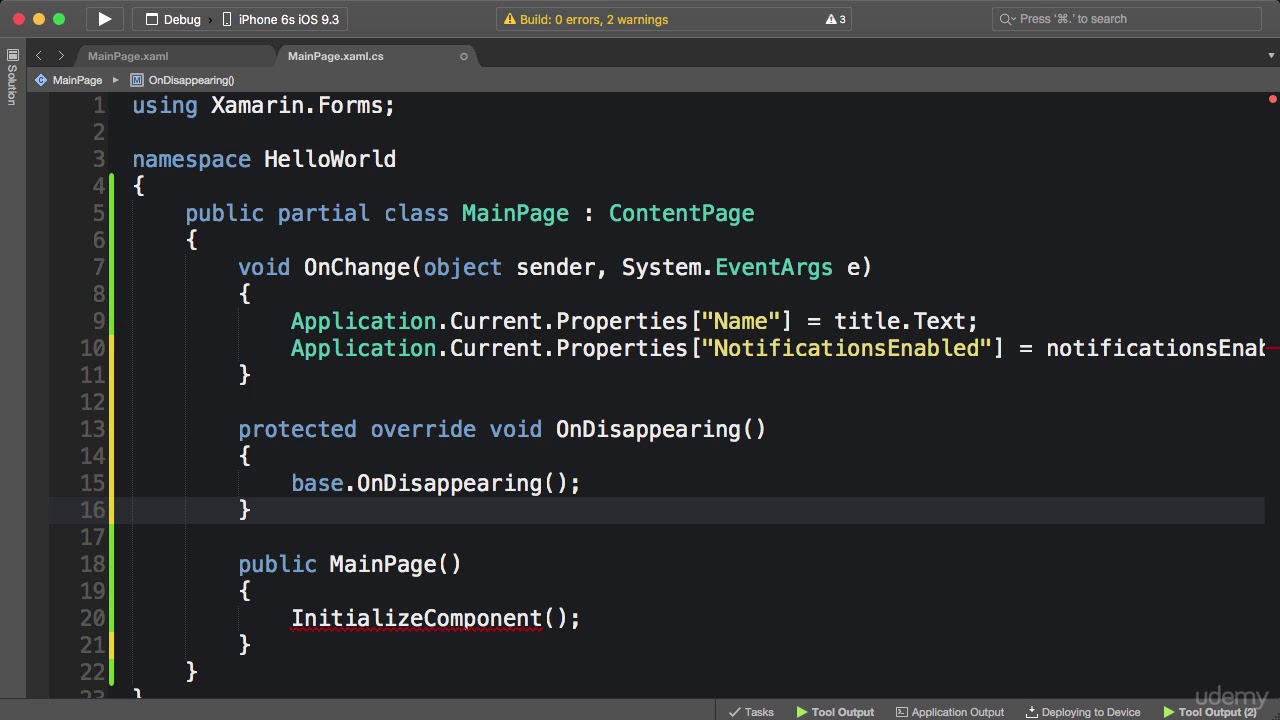The image size is (1280, 720).
Task: Click the red error marker in scrollbar
Action: point(1272,99)
